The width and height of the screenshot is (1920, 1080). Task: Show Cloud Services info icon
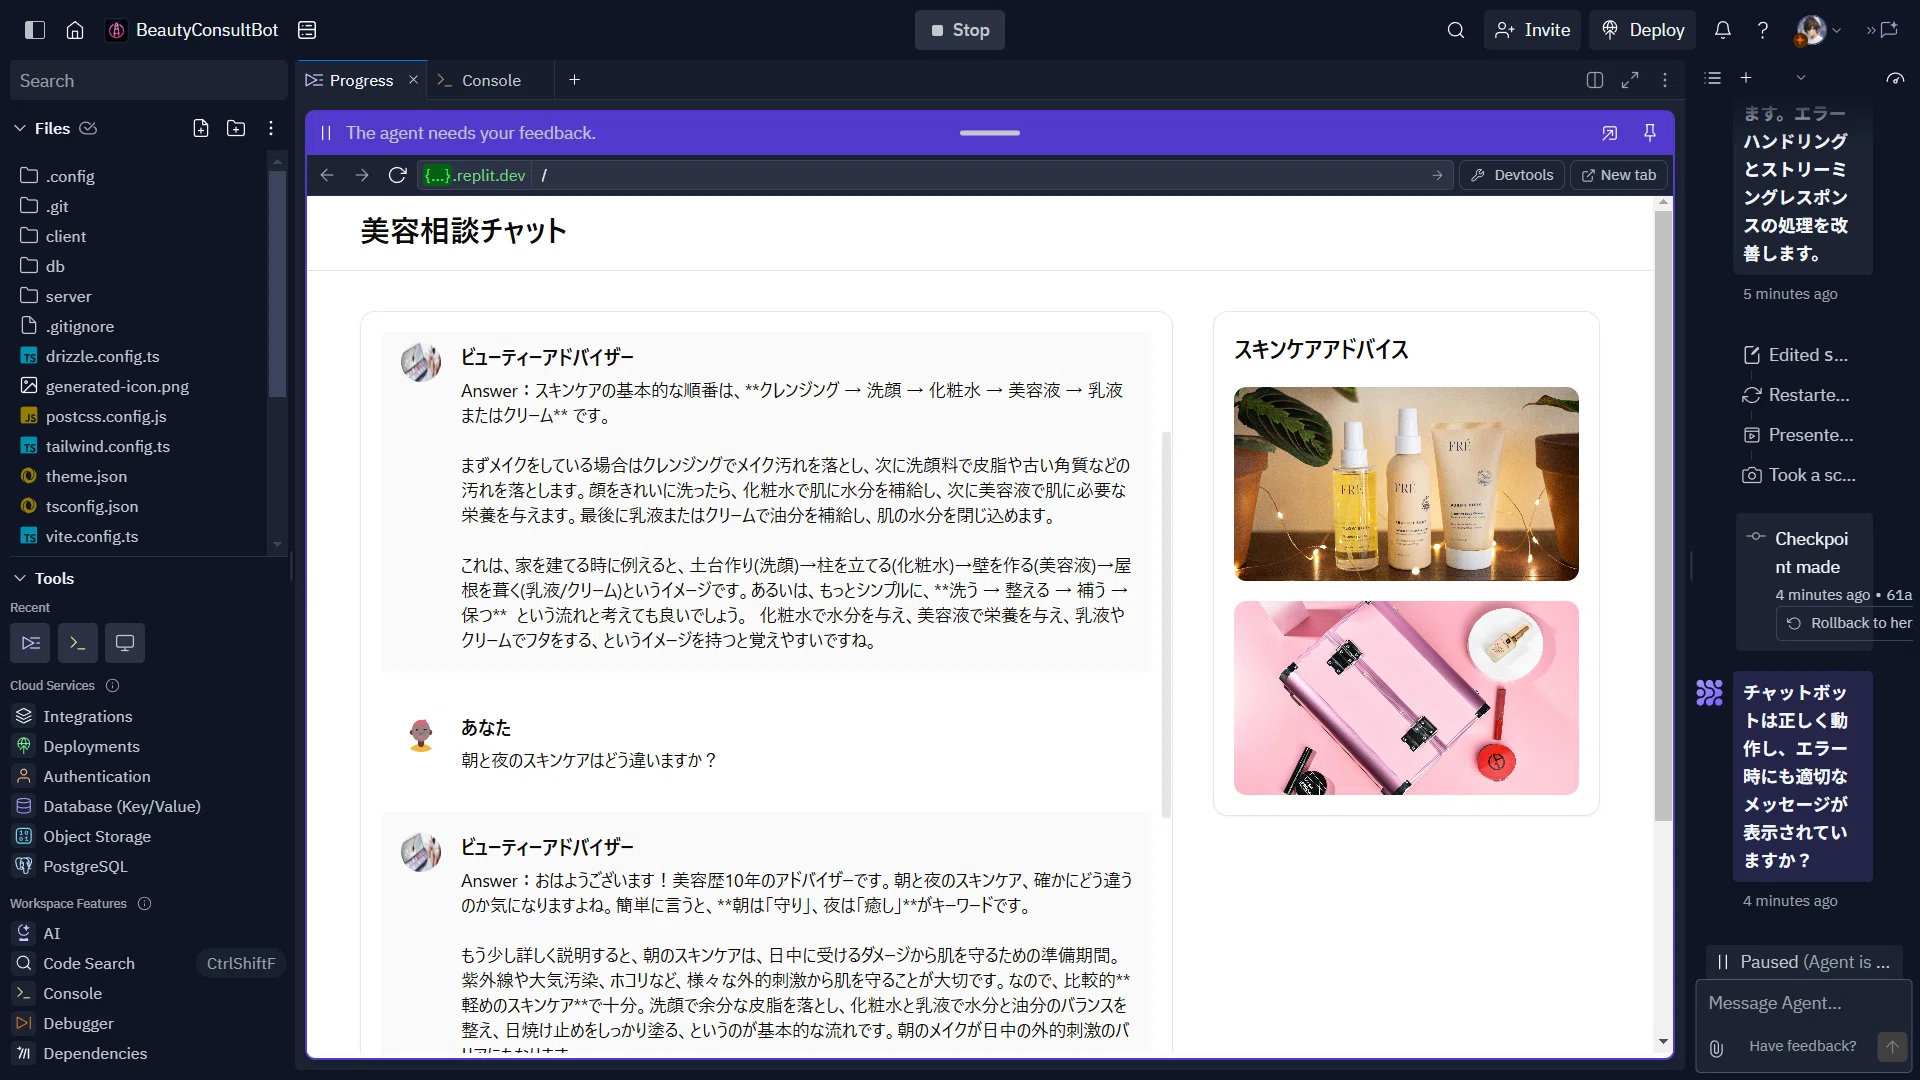click(x=112, y=686)
